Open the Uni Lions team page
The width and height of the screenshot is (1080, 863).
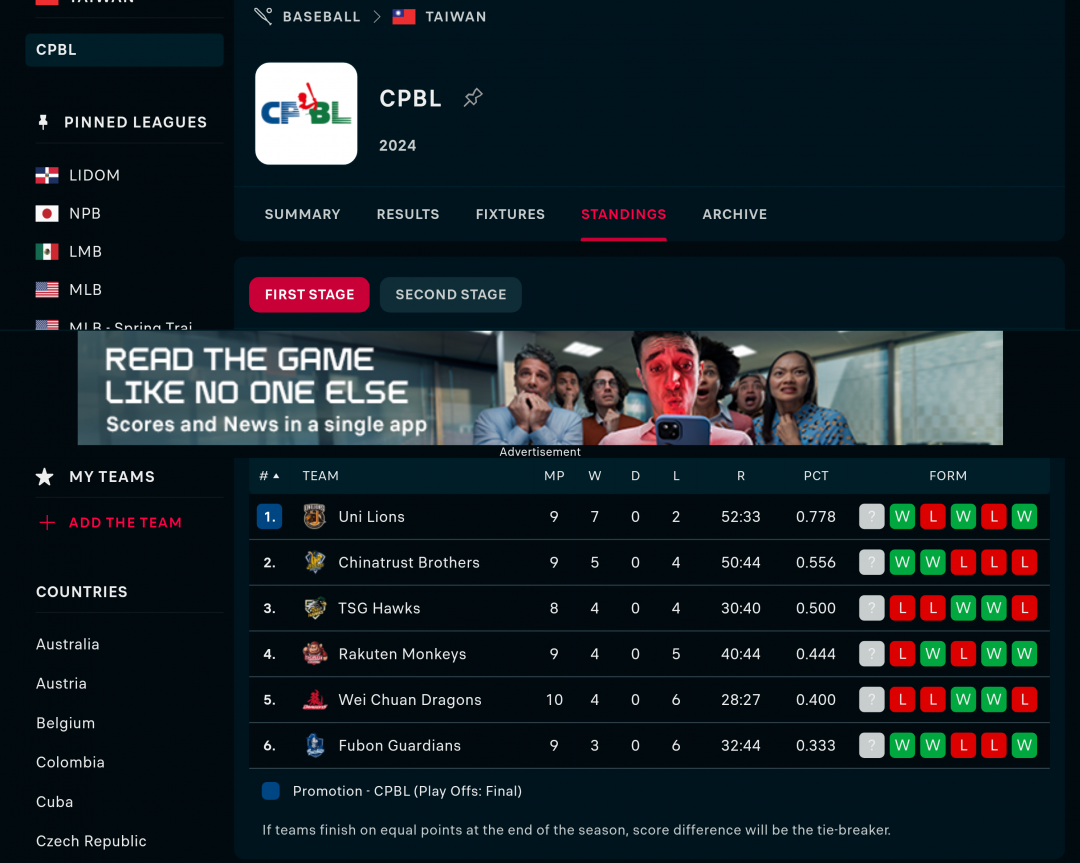[371, 517]
